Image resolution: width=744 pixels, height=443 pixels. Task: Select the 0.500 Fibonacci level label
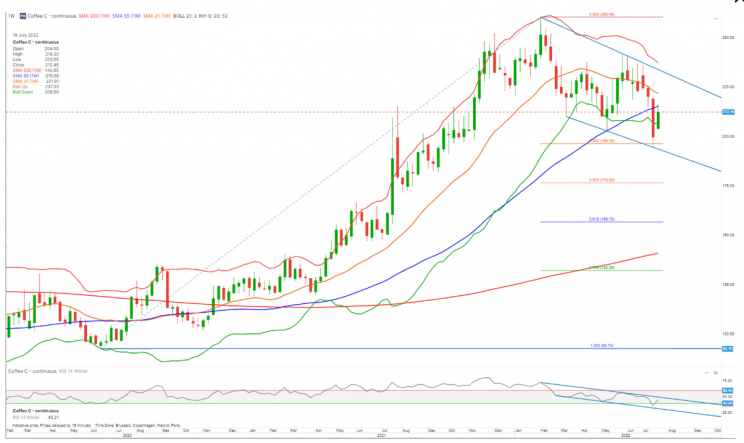602,180
